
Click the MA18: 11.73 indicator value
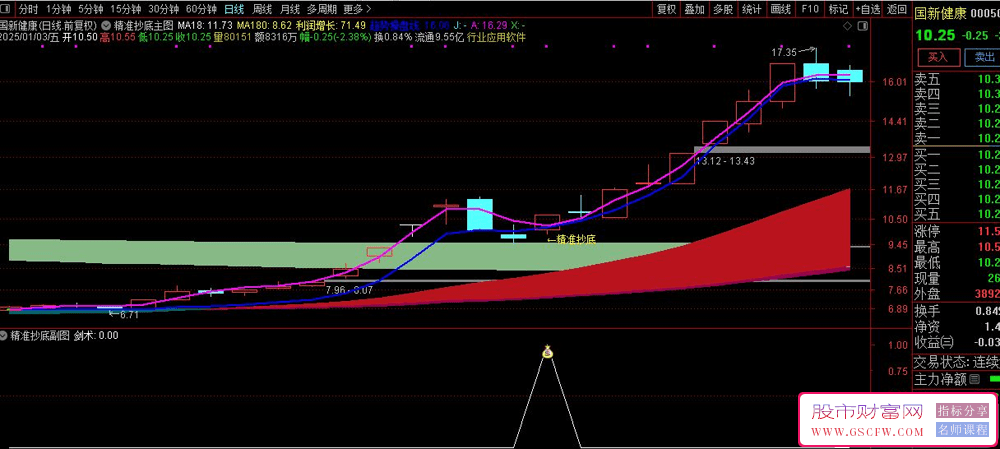(205, 26)
